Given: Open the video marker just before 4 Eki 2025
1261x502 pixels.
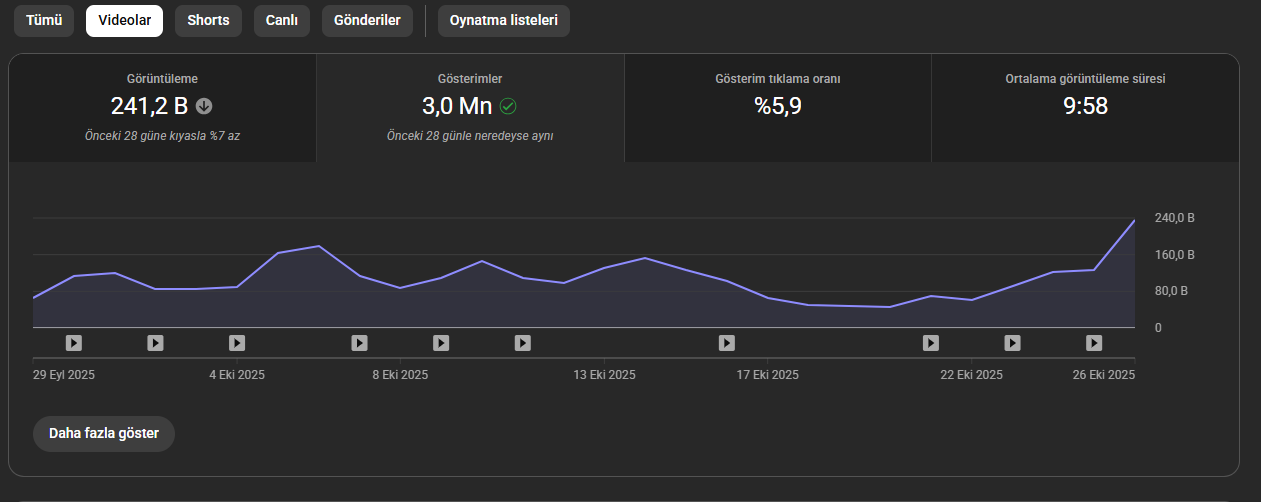Looking at the screenshot, I should (237, 343).
